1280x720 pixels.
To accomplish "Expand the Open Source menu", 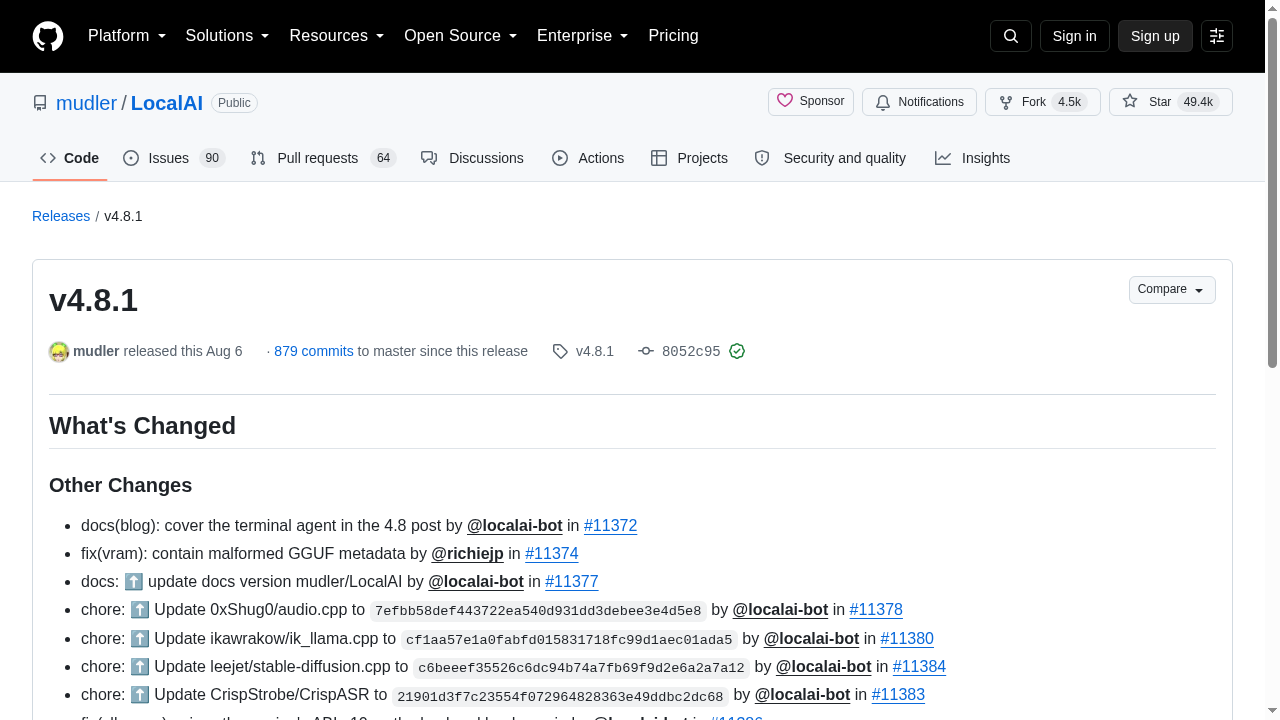I will 461,36.
